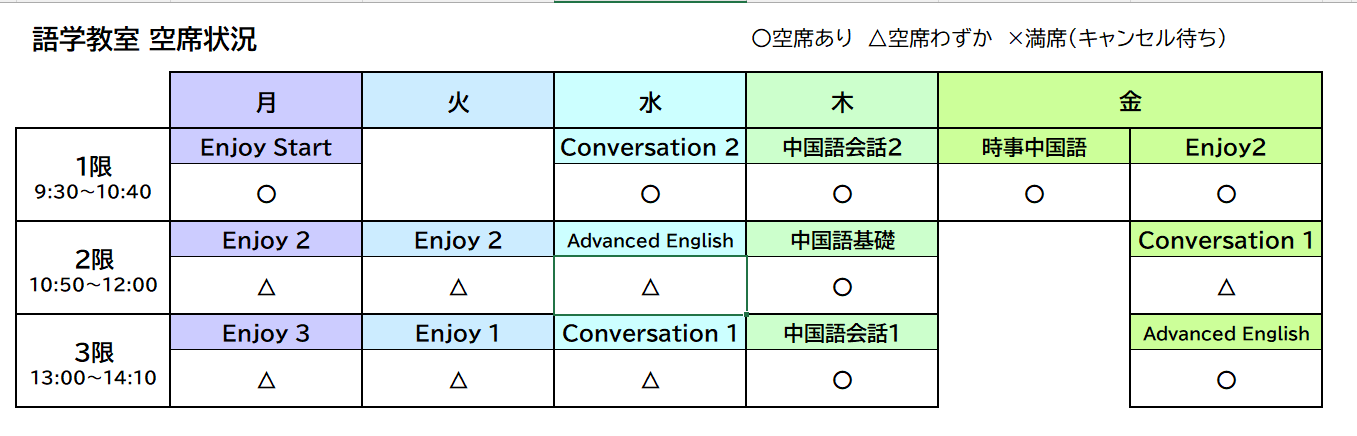Select the Enjoy2 cell under Friday

pyautogui.click(x=1226, y=148)
